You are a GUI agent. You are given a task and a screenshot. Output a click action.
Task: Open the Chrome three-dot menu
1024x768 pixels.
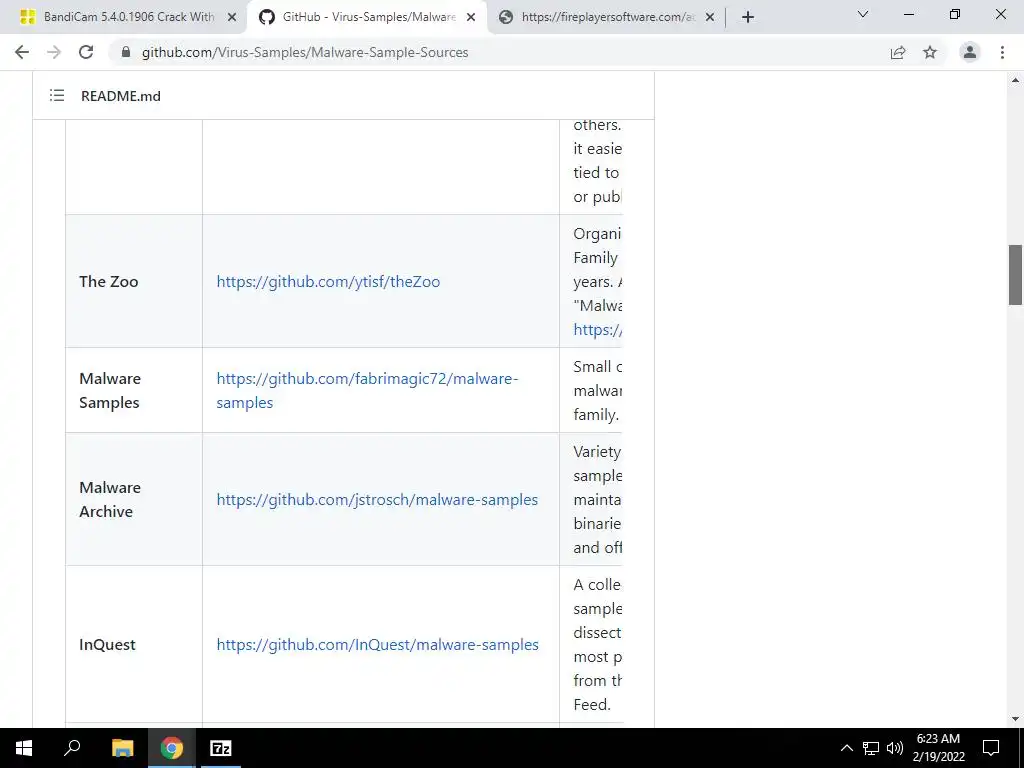coord(1002,52)
